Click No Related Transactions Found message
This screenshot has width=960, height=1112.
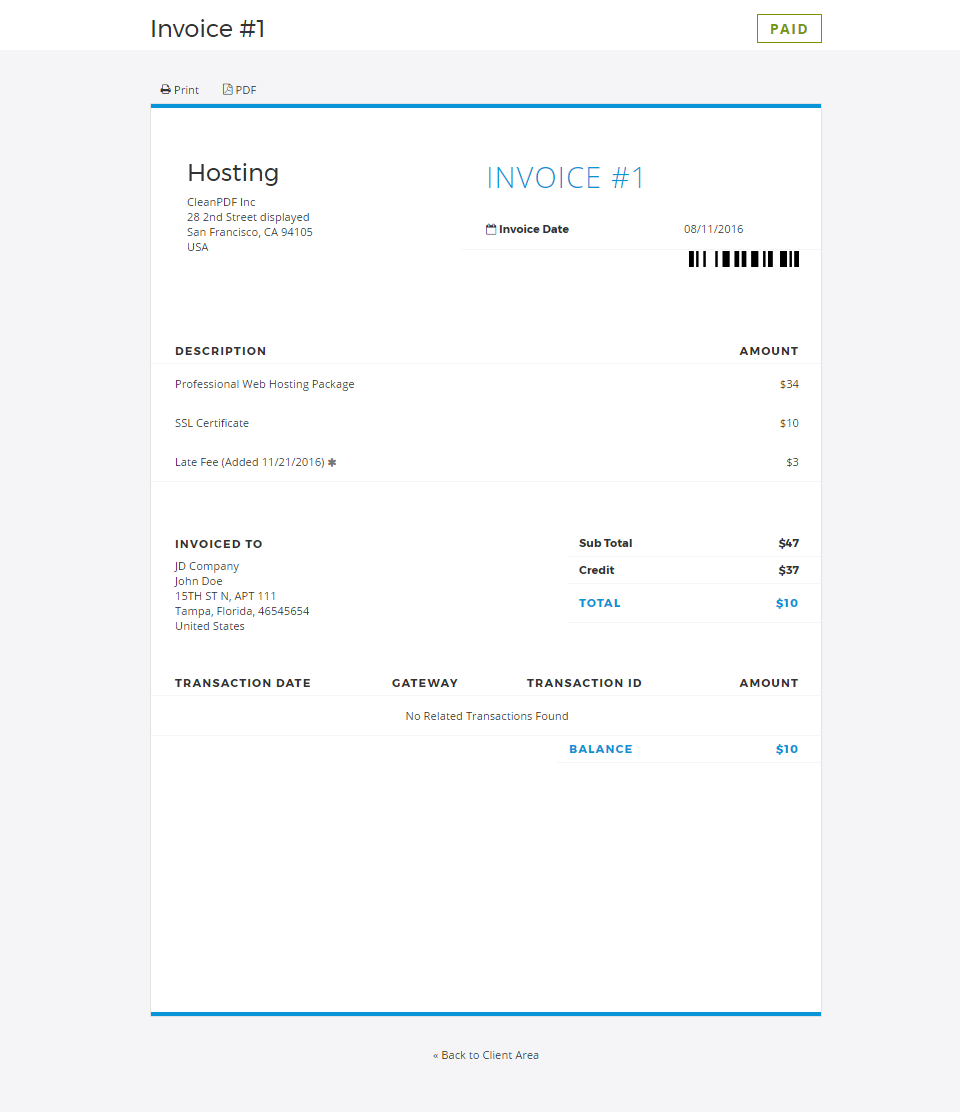(x=487, y=716)
